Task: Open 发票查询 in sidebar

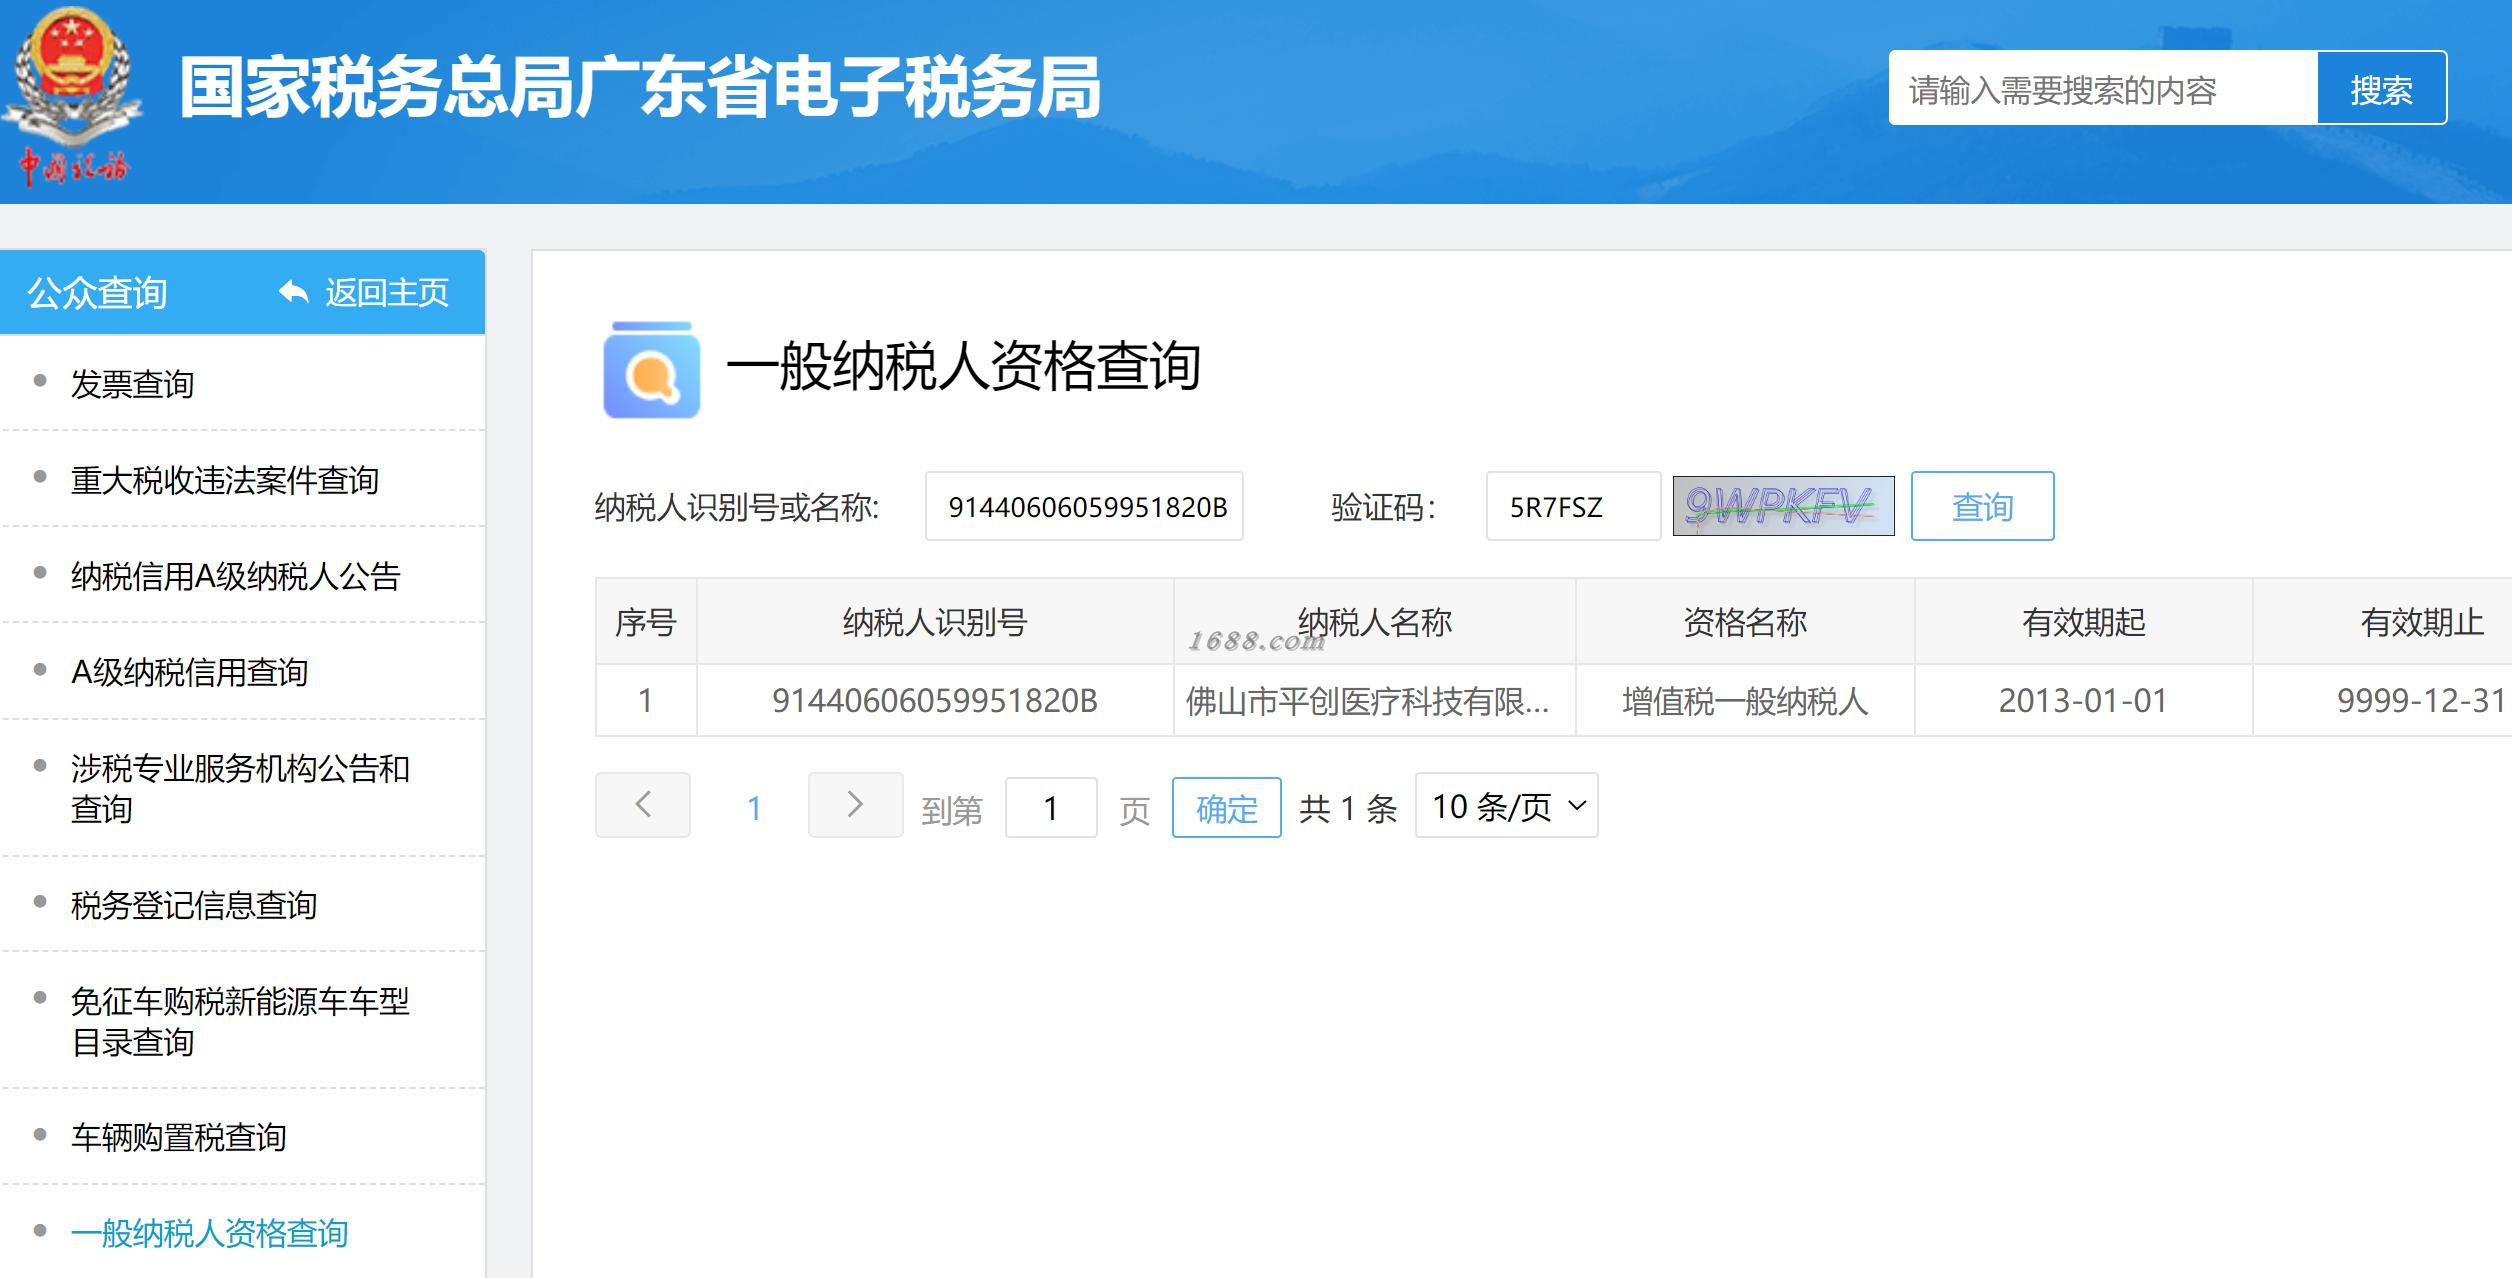Action: 132,384
